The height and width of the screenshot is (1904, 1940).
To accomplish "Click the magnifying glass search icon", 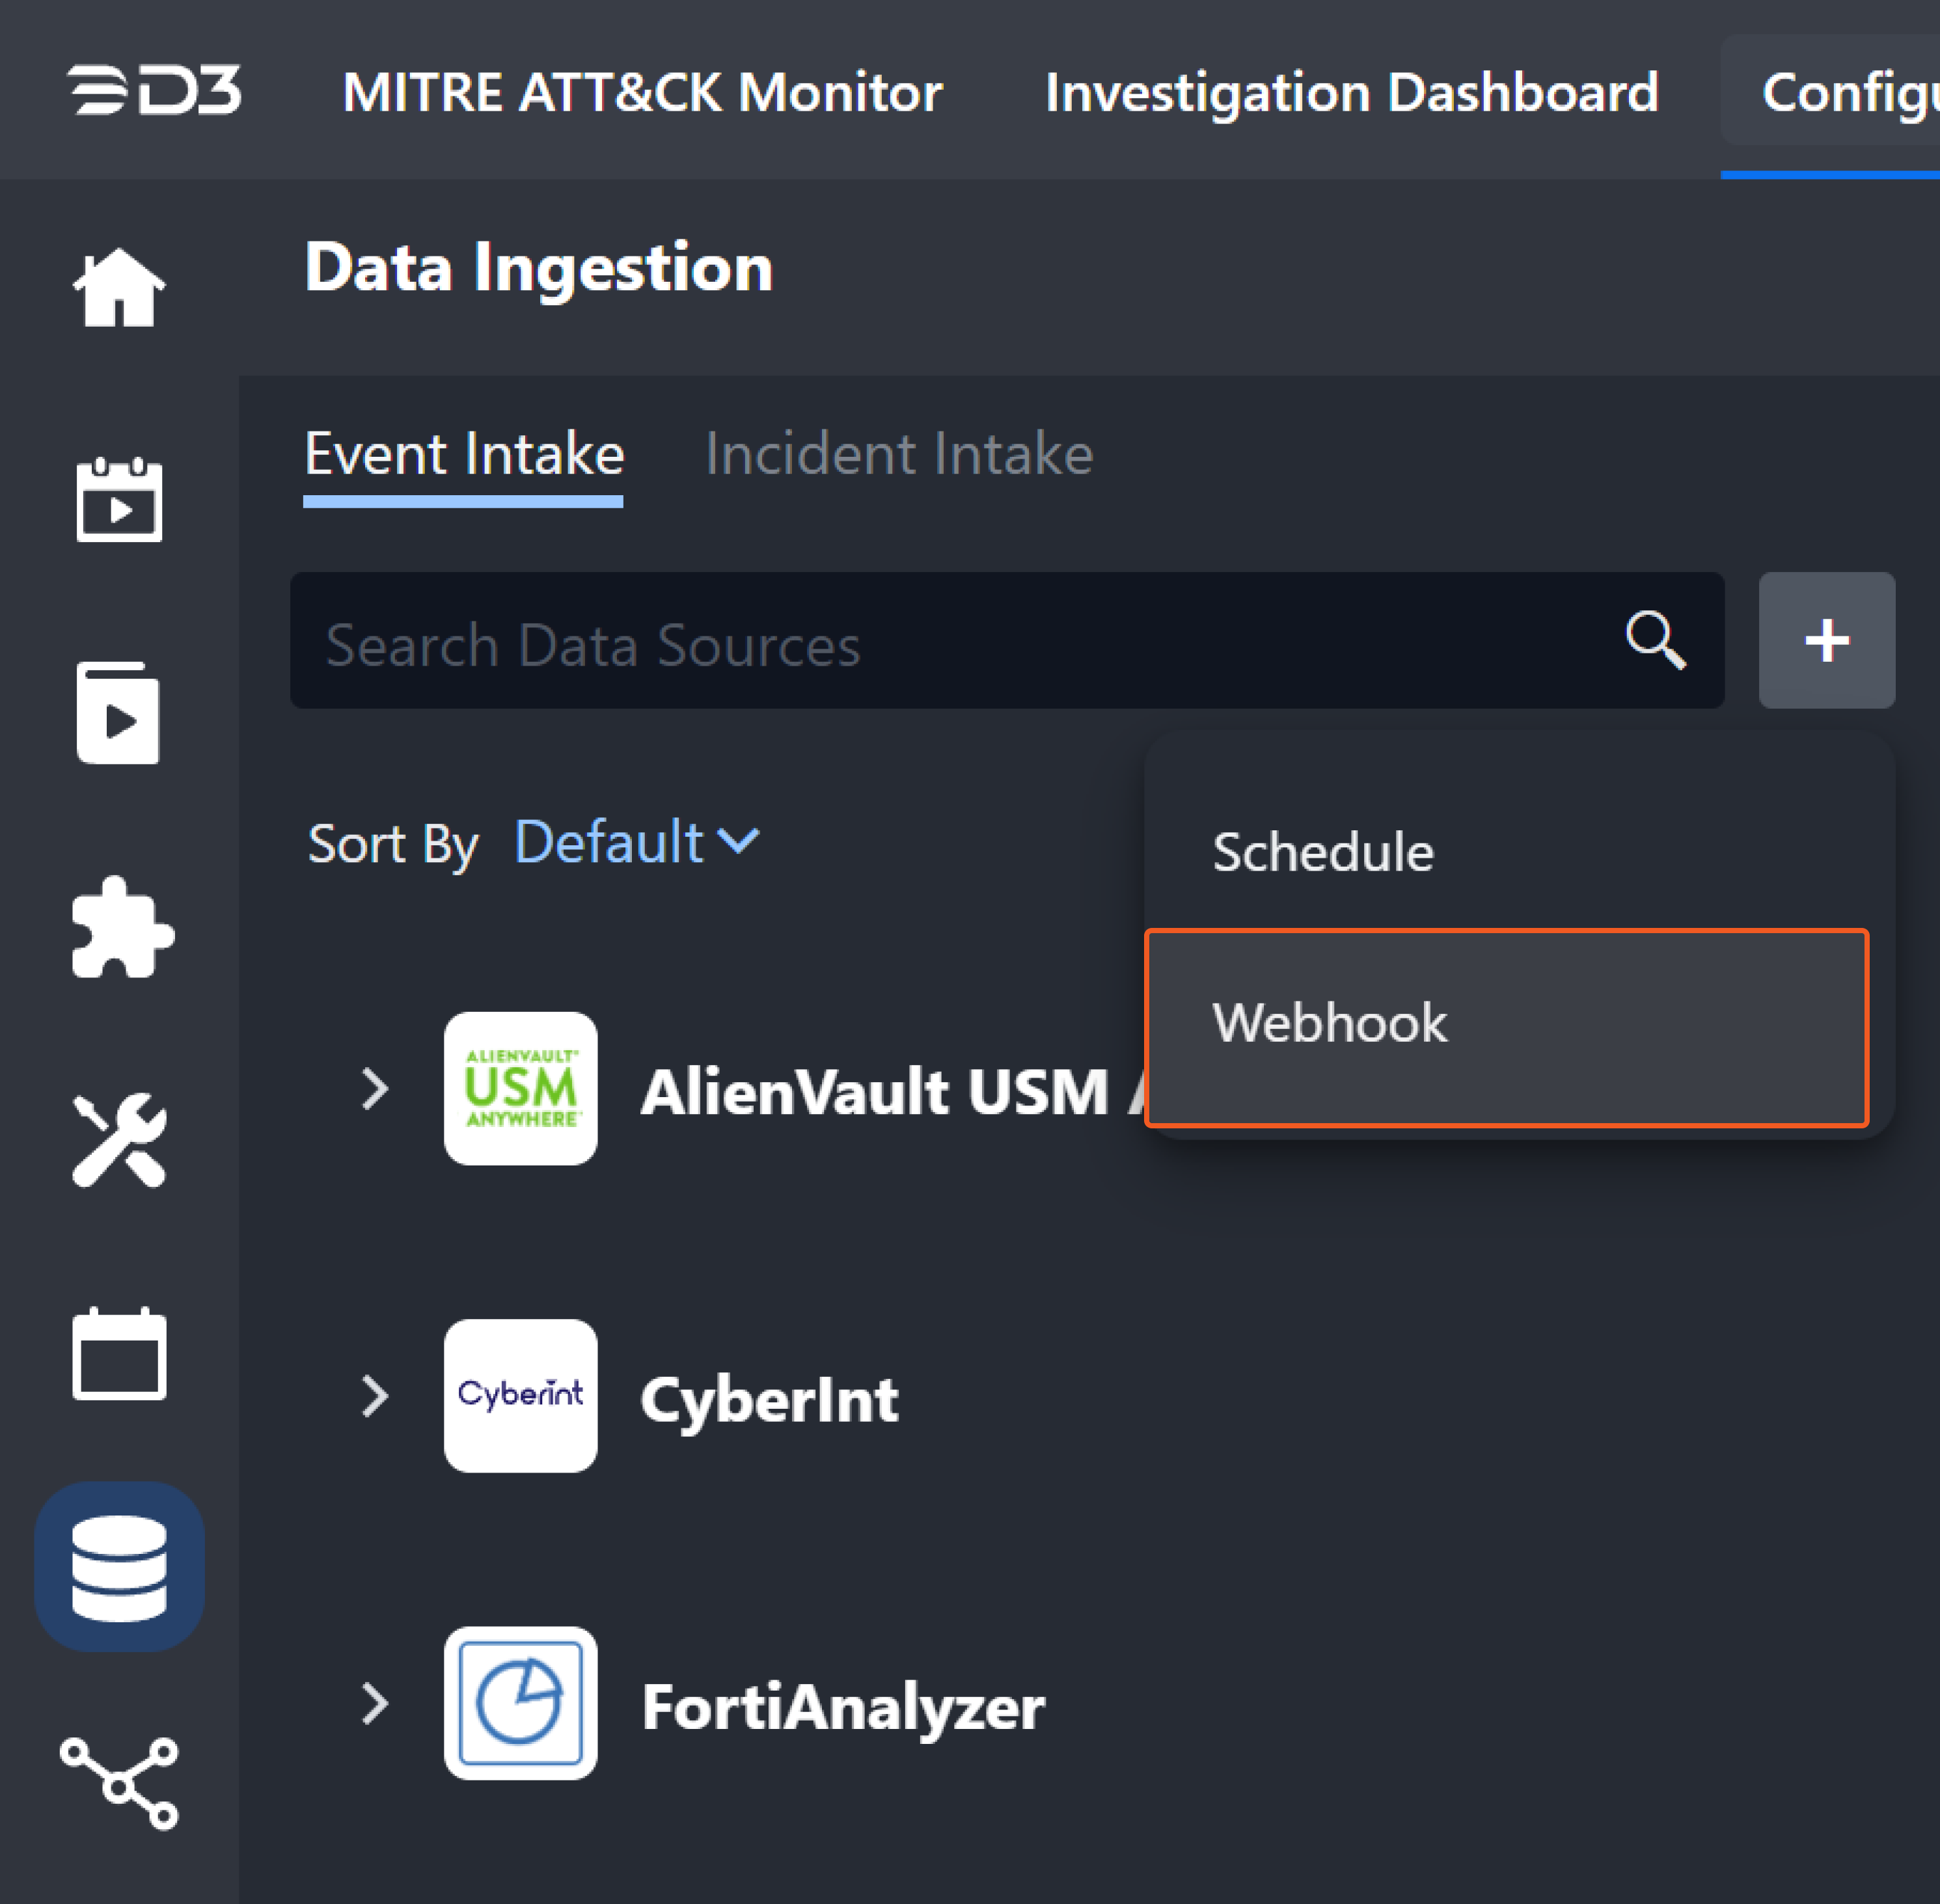I will (x=1655, y=640).
